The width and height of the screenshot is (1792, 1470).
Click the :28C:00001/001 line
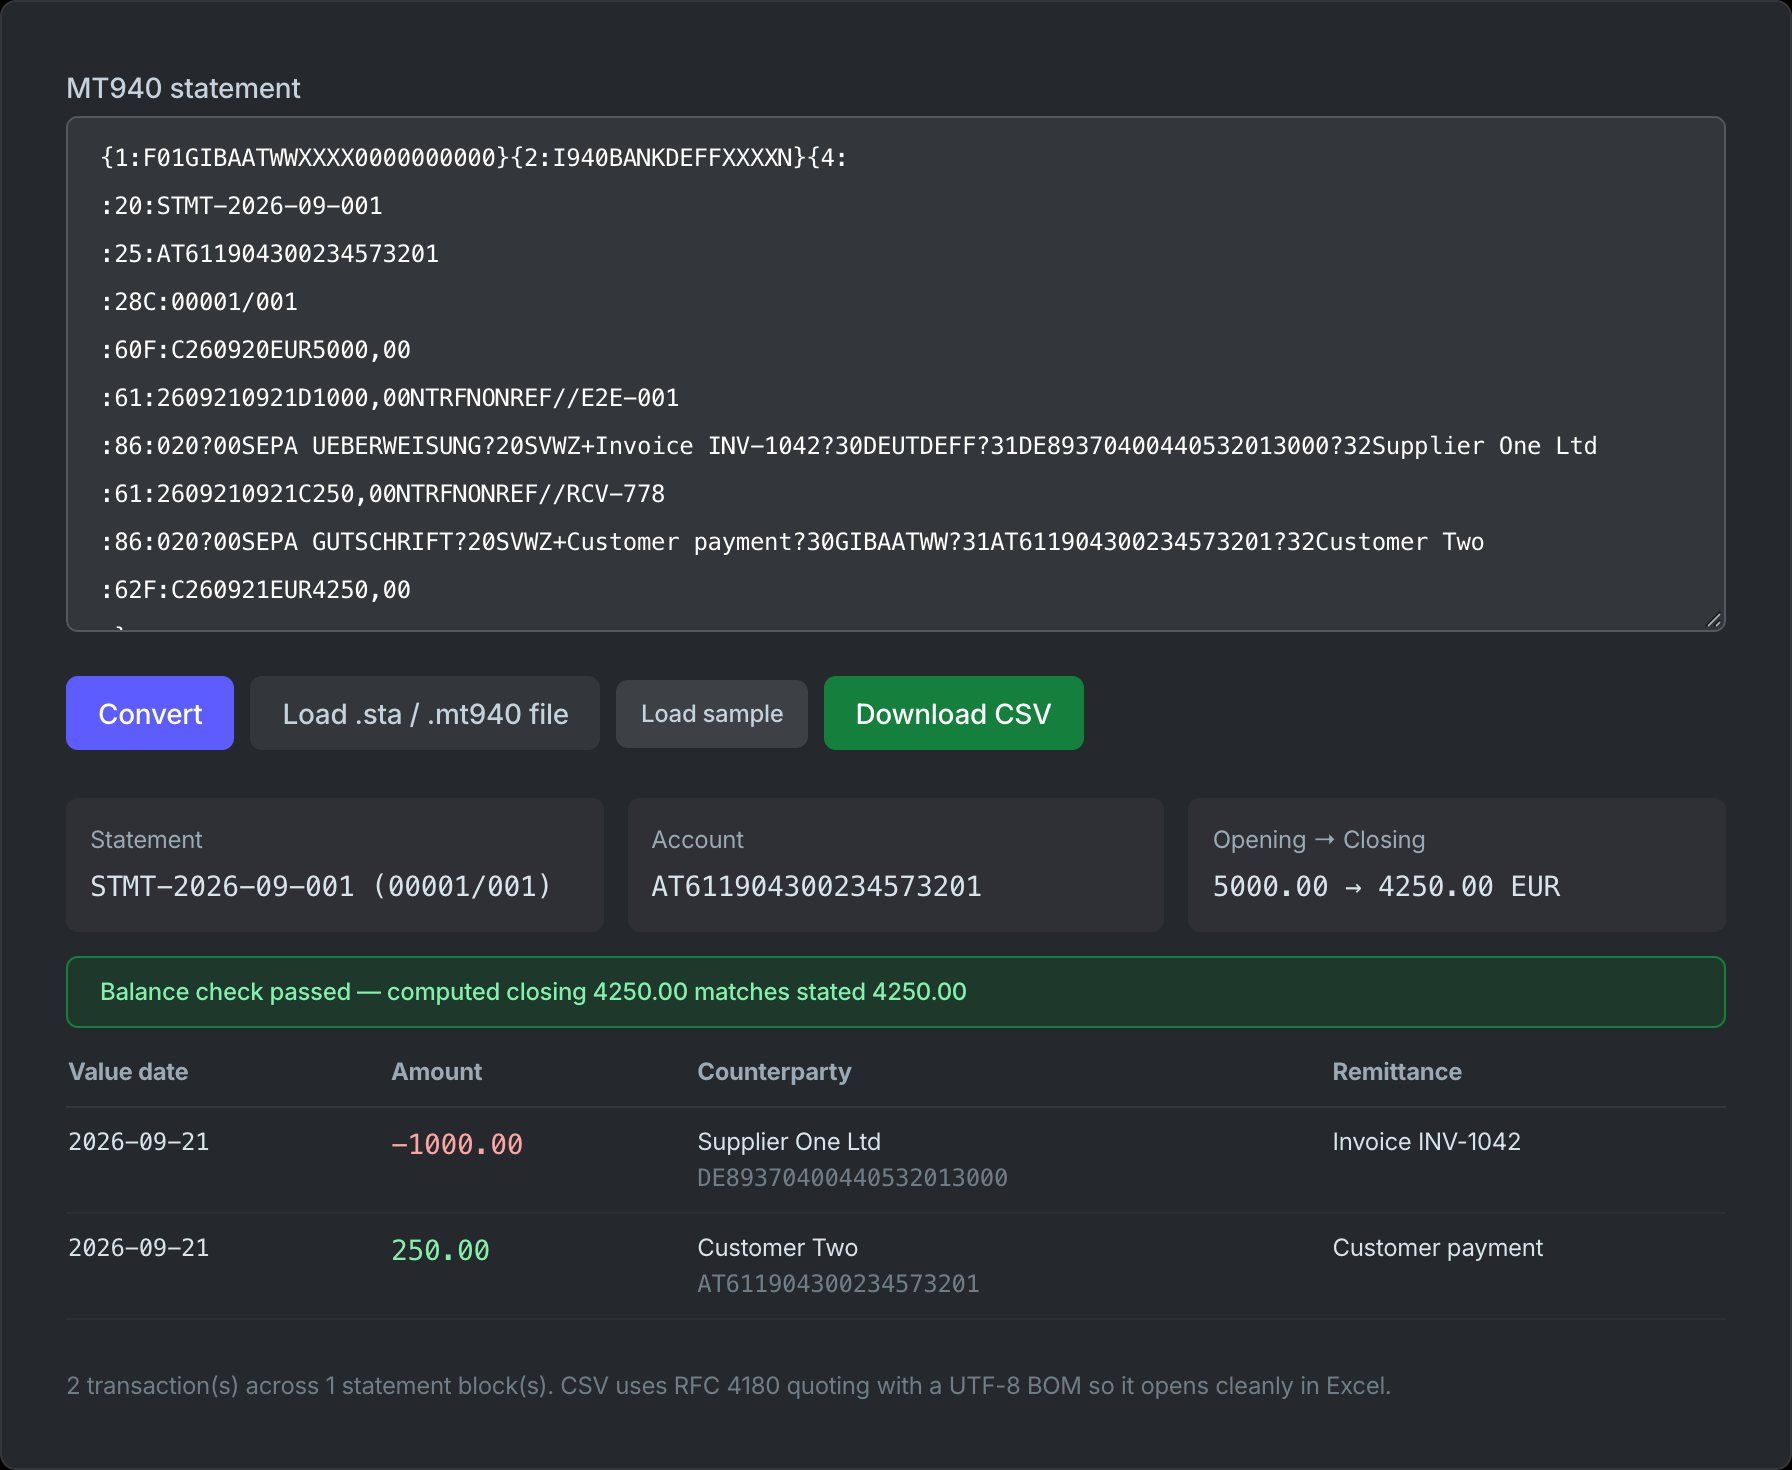click(200, 302)
